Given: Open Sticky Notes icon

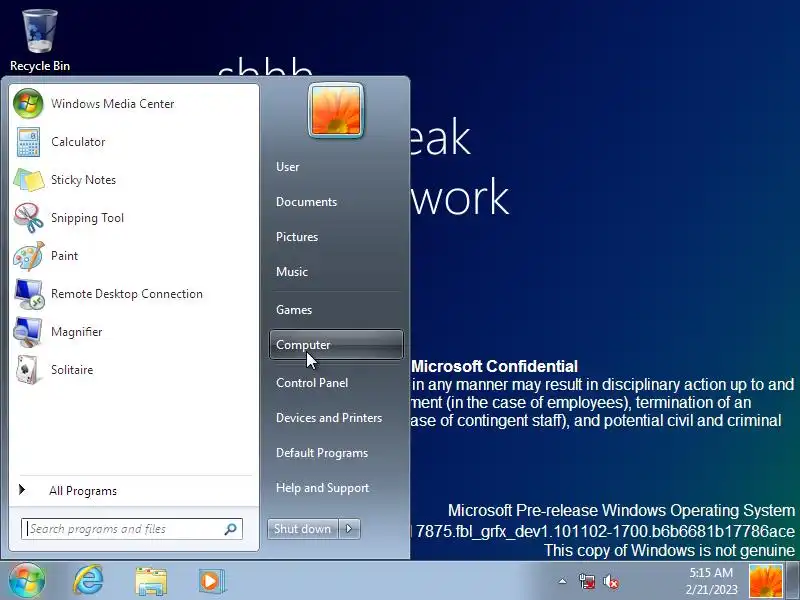Looking at the screenshot, I should click(x=28, y=180).
